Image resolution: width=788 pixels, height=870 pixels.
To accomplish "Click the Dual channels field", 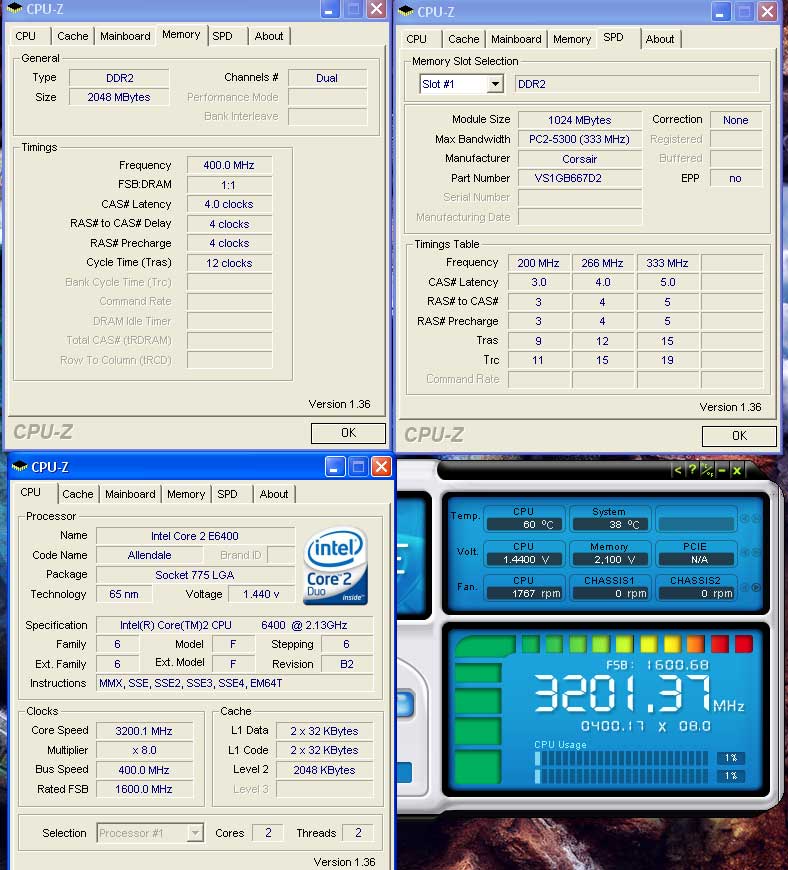I will click(327, 78).
